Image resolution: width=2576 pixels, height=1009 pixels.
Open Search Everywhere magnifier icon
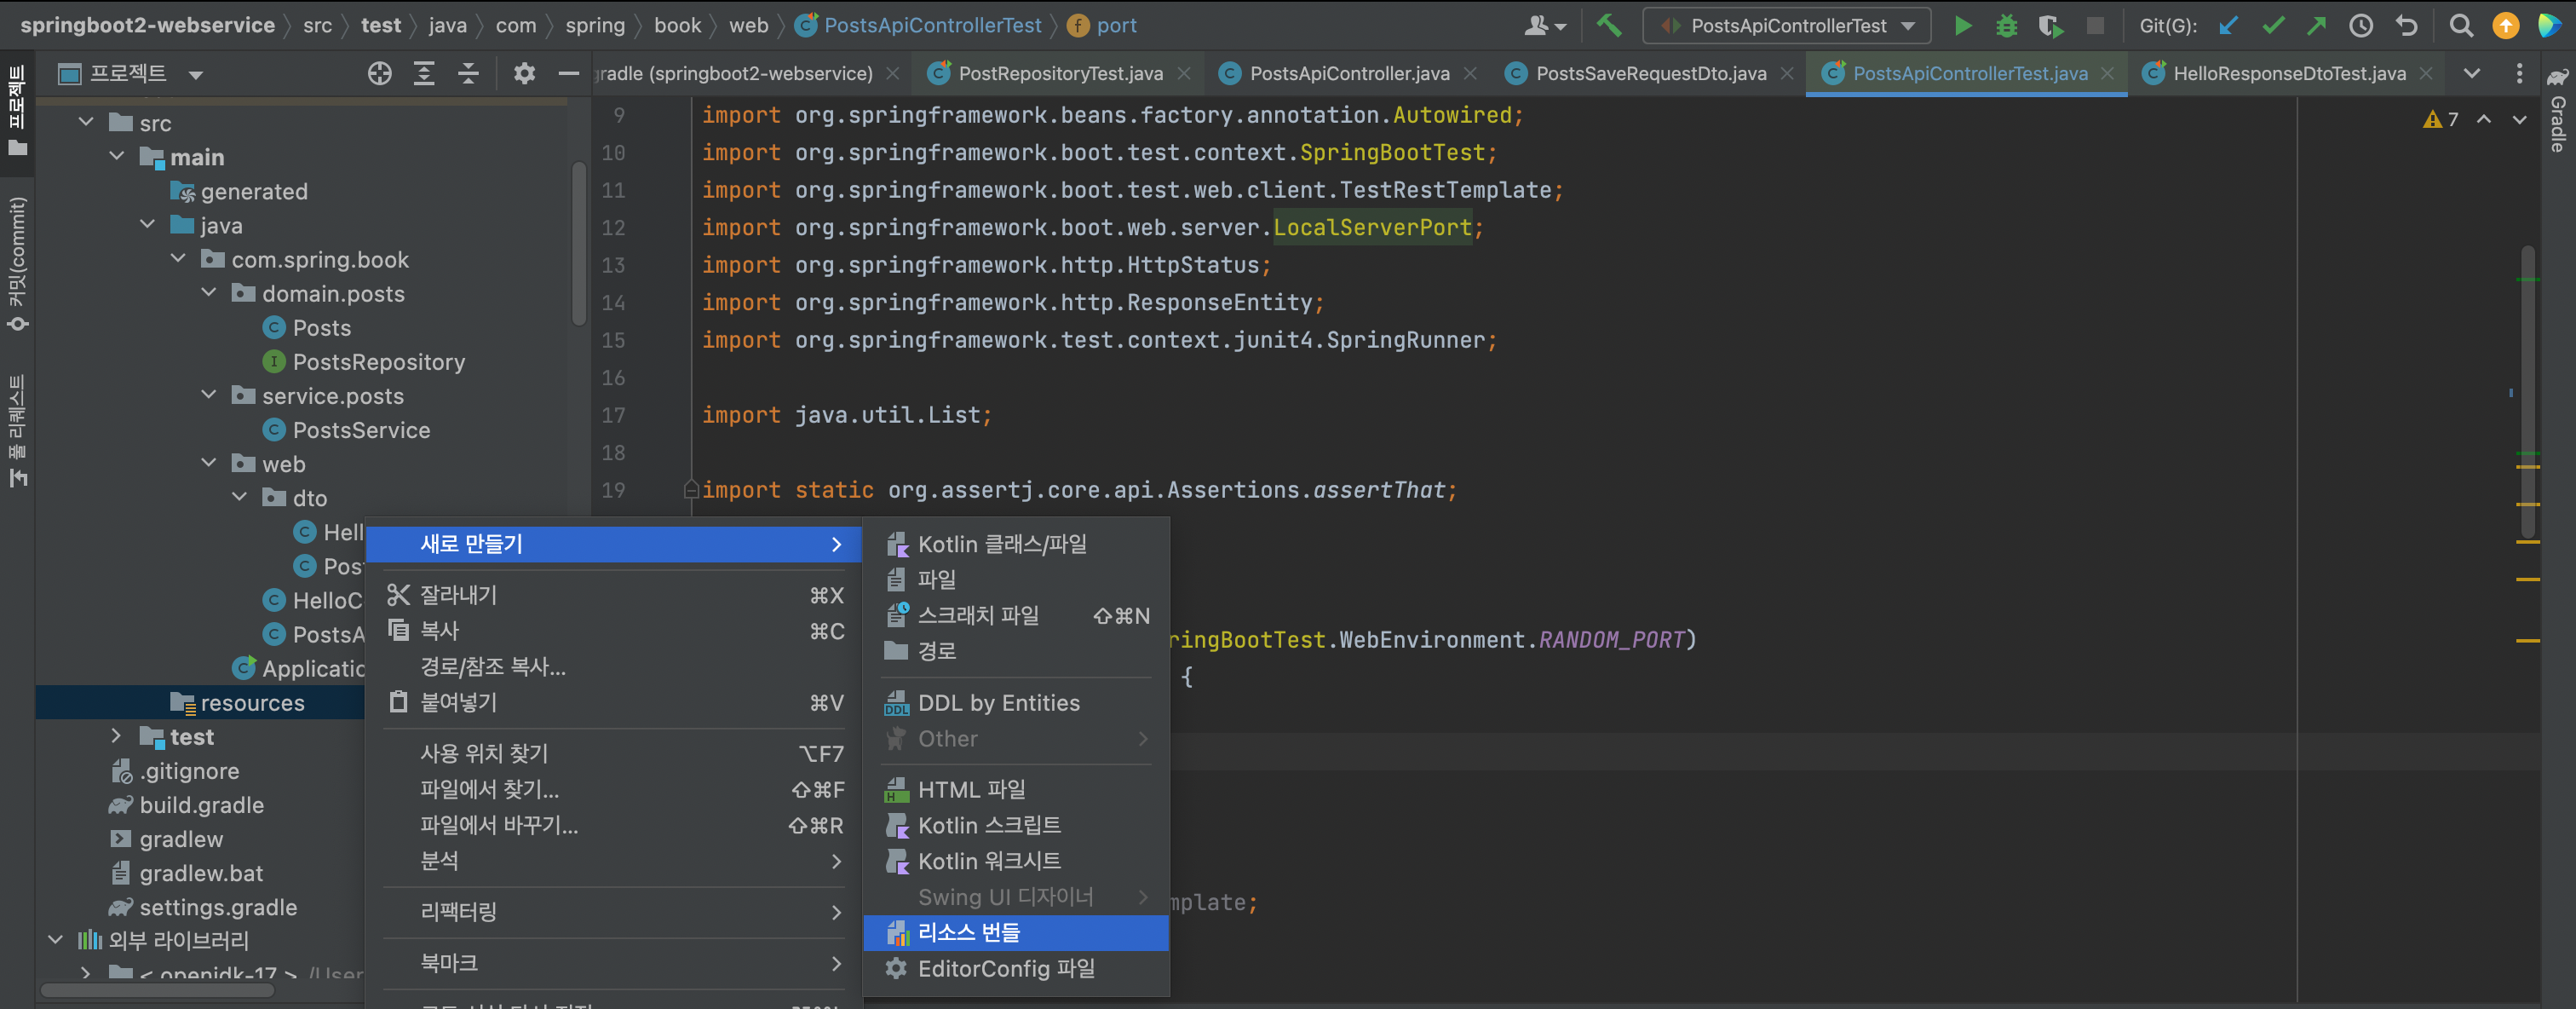click(x=2461, y=26)
